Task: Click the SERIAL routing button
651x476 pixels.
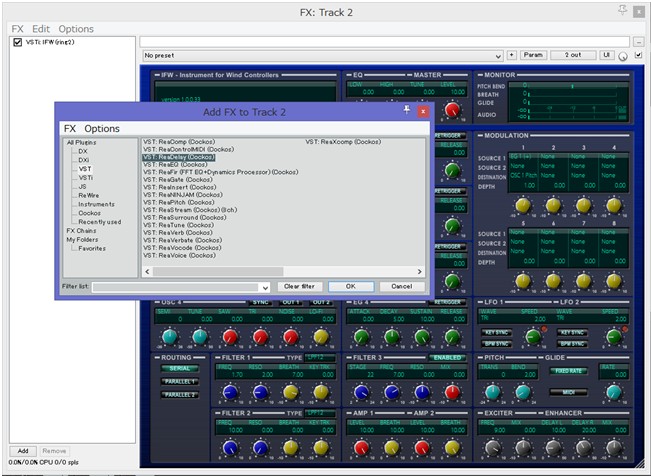Action: pyautogui.click(x=179, y=368)
